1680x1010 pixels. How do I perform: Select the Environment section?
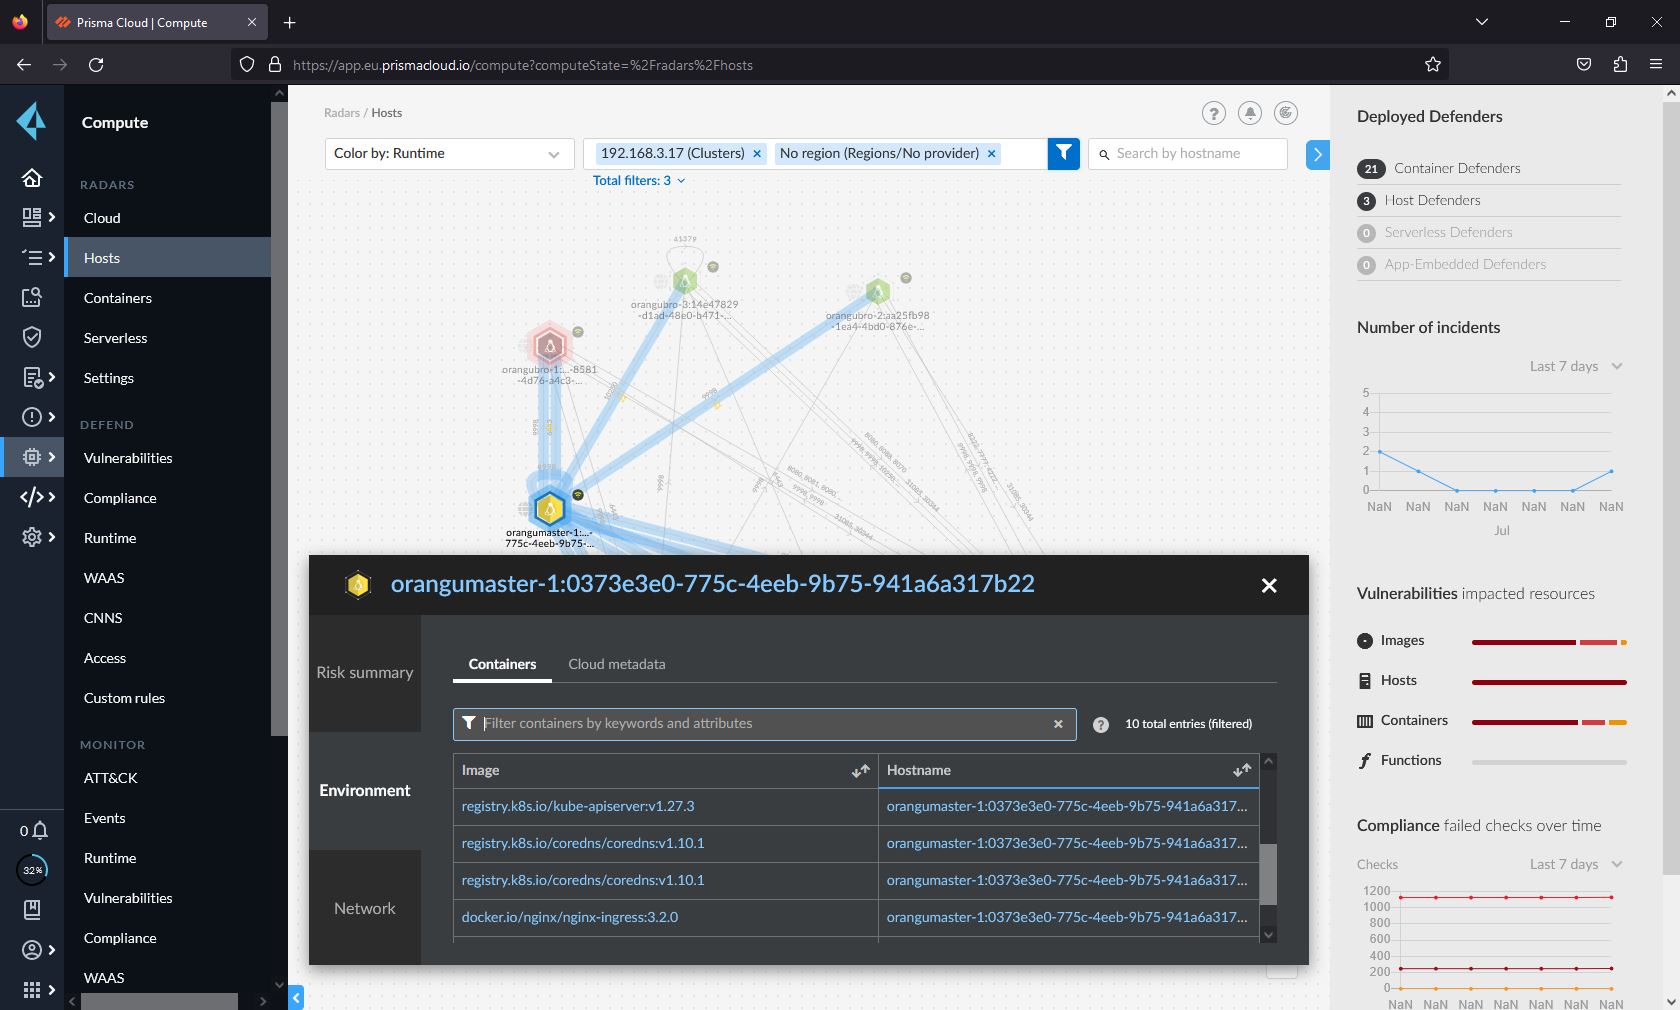click(x=365, y=791)
